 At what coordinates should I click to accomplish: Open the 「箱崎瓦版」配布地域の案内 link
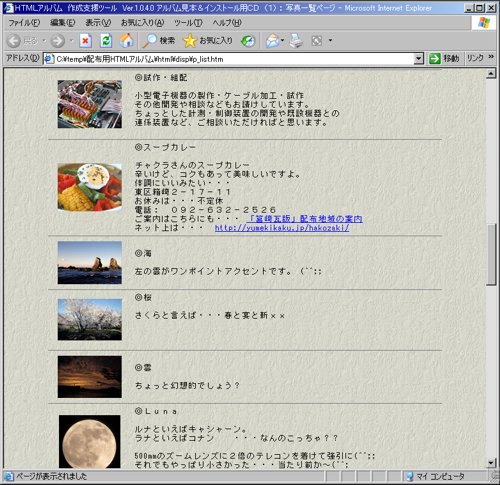[x=304, y=219]
